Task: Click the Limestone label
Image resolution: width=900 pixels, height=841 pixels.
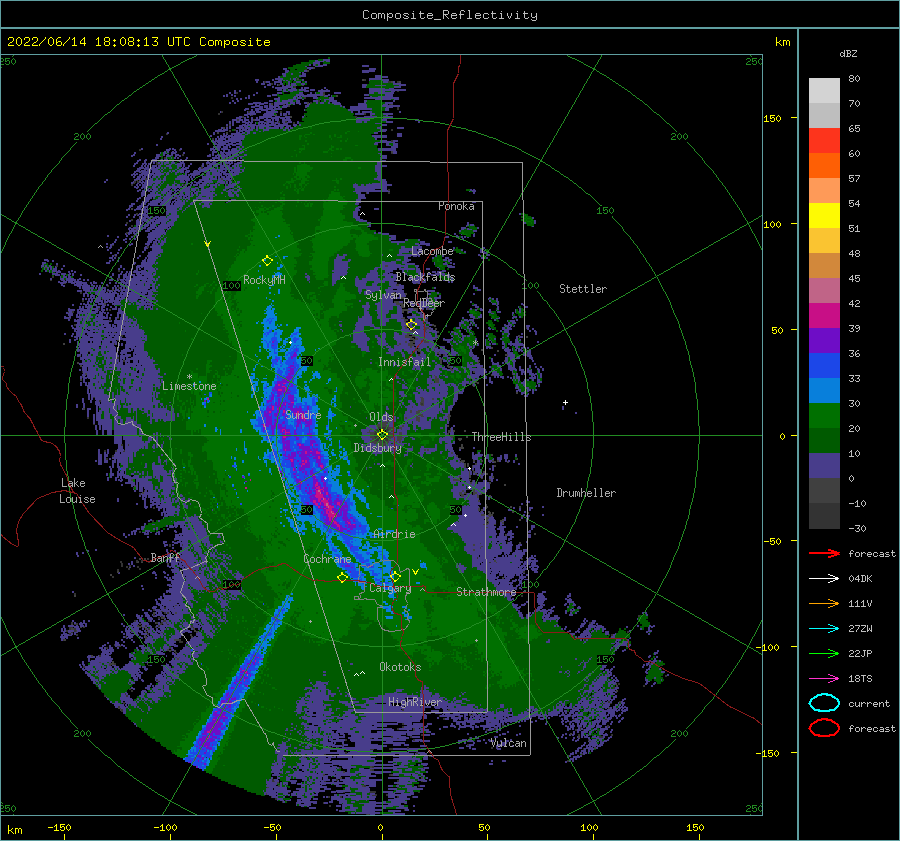Action: pos(189,386)
